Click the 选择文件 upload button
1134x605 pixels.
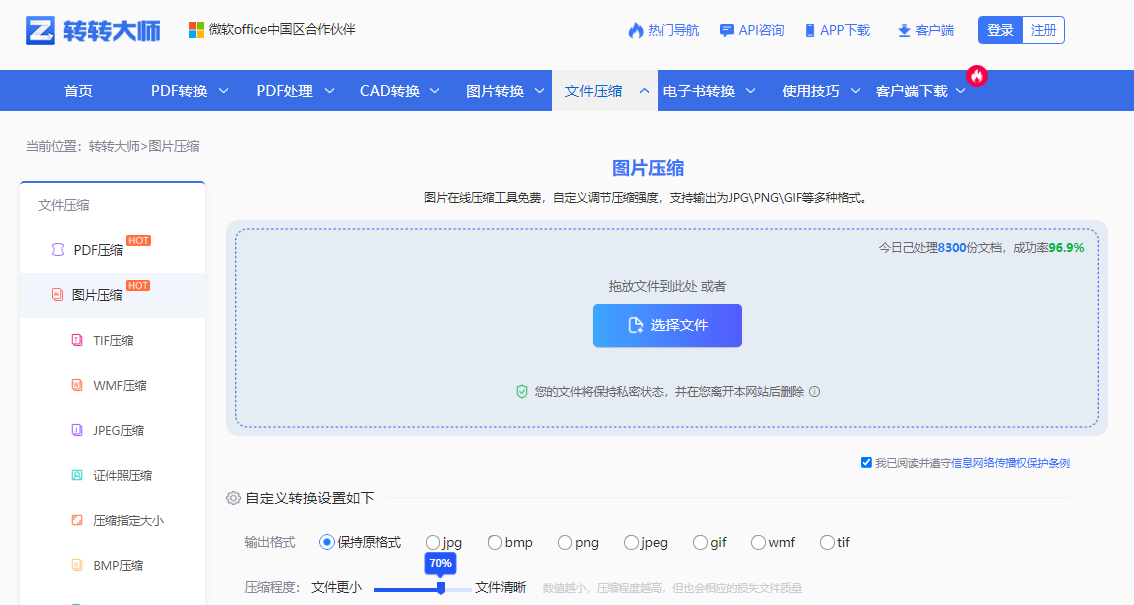point(667,325)
